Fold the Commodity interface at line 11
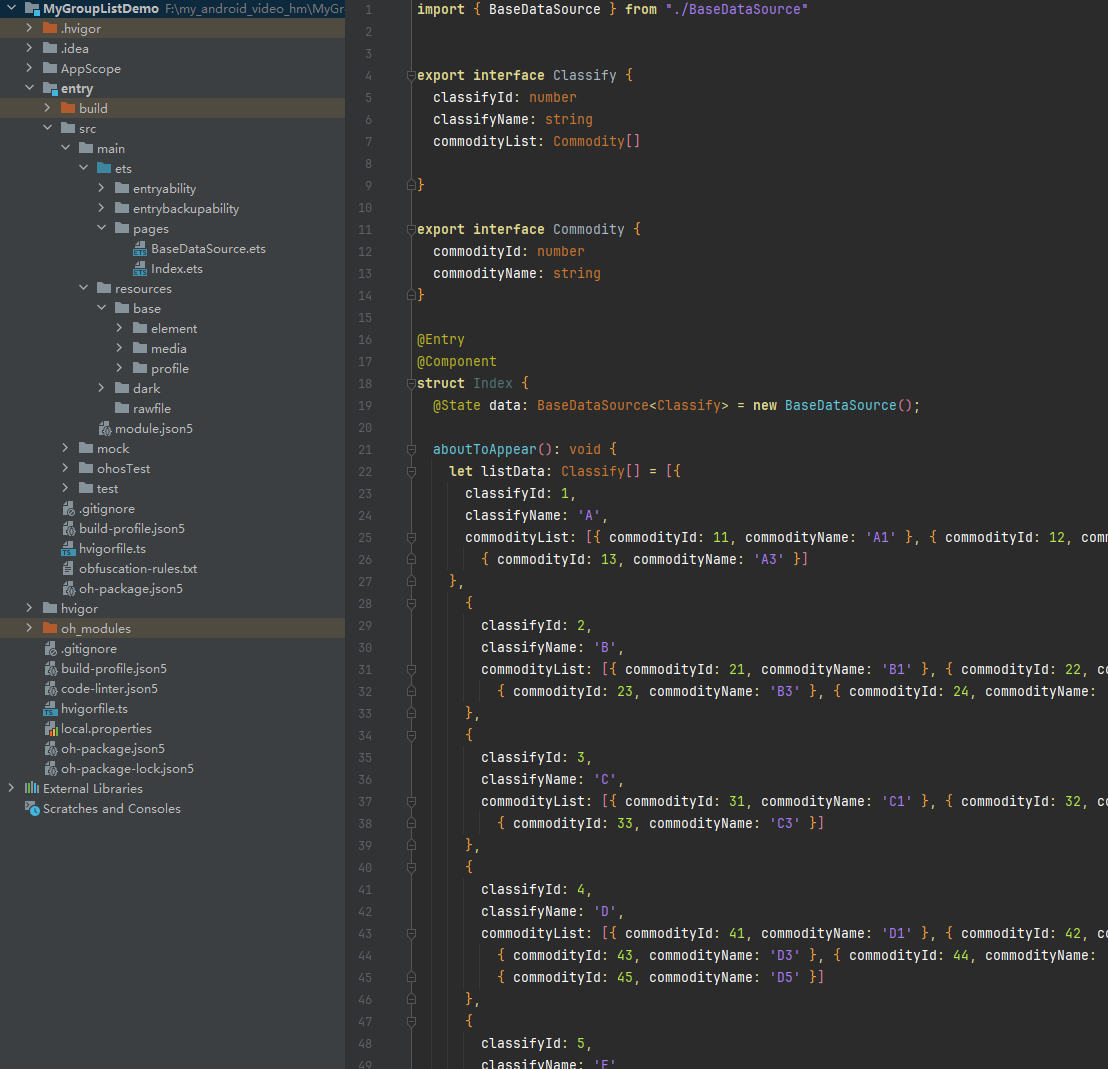This screenshot has height=1069, width=1108. pyautogui.click(x=411, y=230)
